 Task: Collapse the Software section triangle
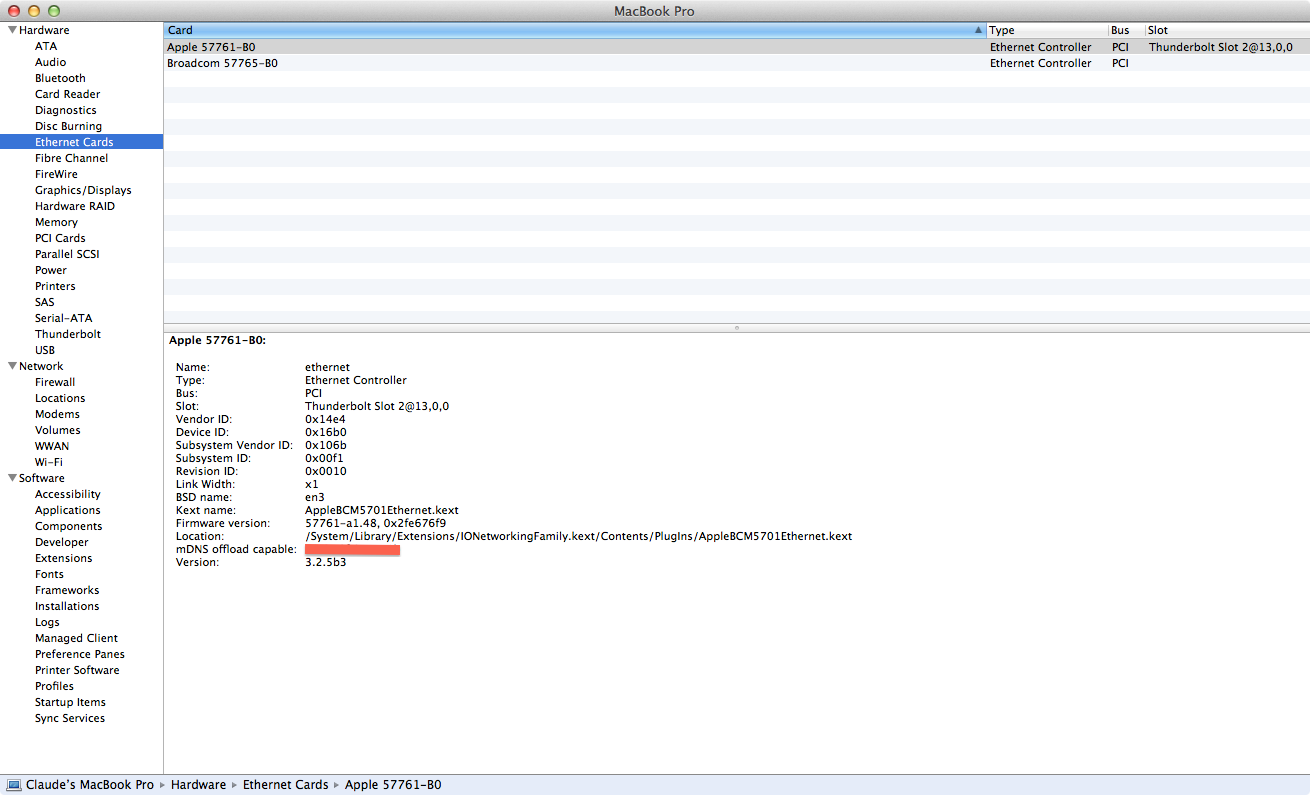coord(12,478)
